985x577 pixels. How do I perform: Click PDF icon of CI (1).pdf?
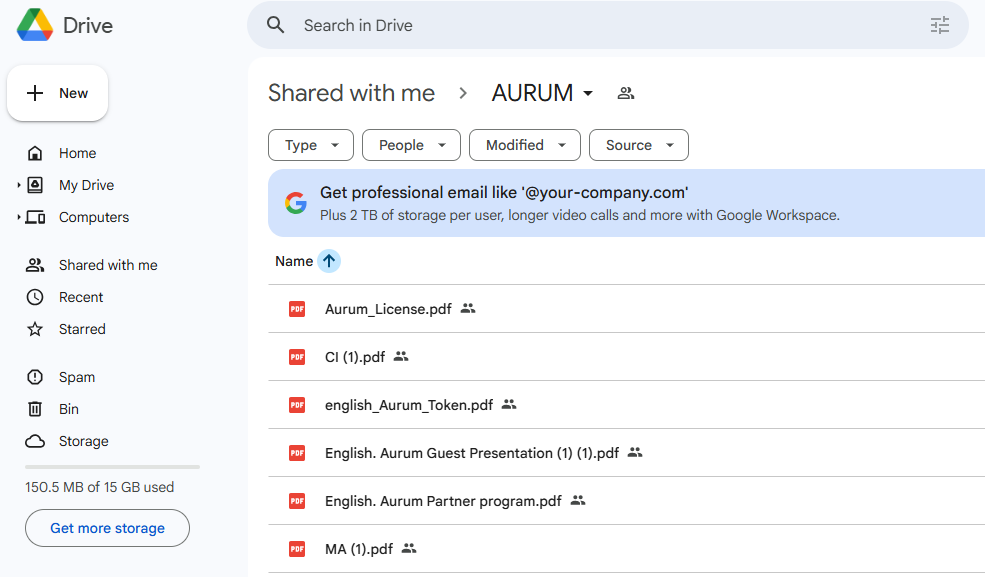(297, 357)
